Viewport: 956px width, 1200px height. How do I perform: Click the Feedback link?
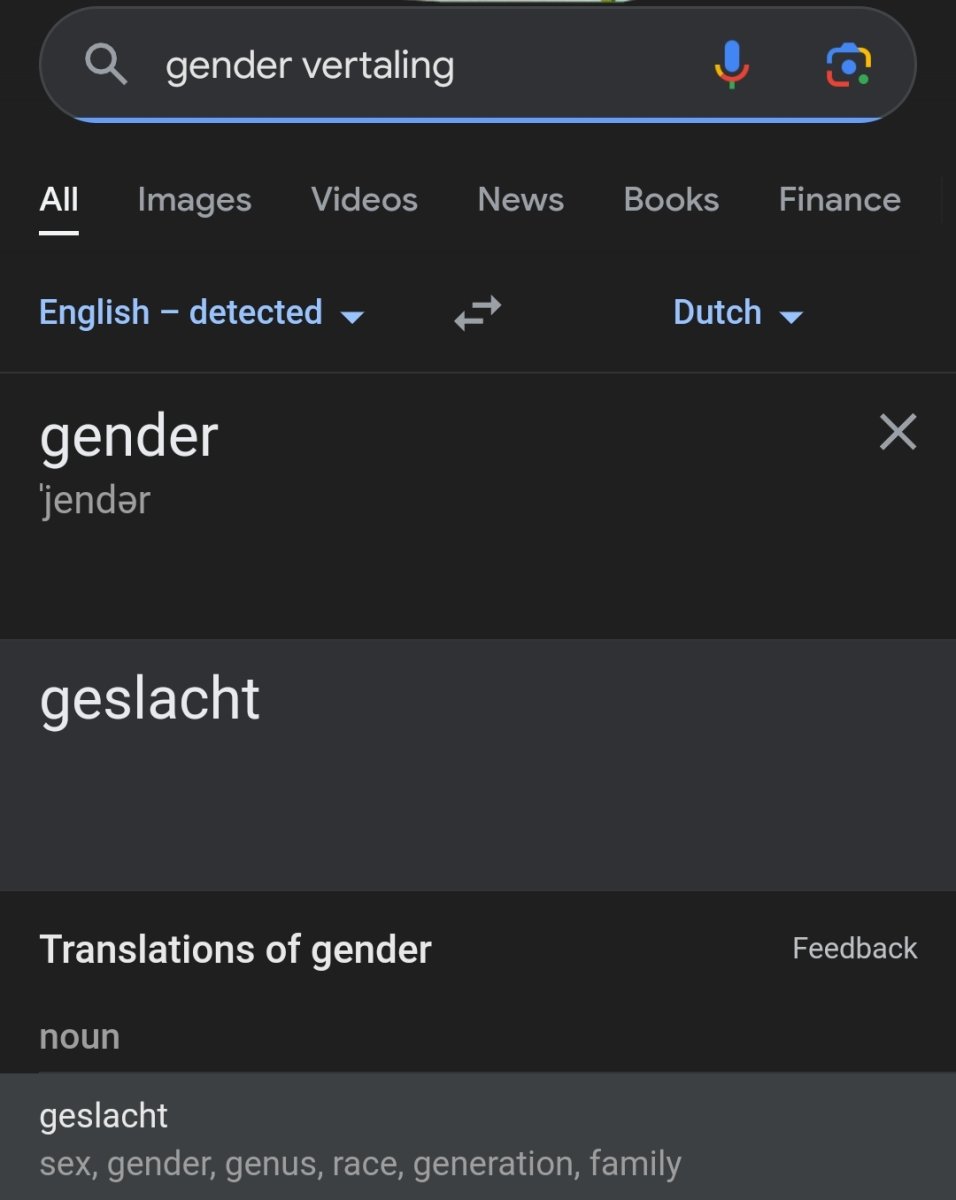[x=854, y=948]
